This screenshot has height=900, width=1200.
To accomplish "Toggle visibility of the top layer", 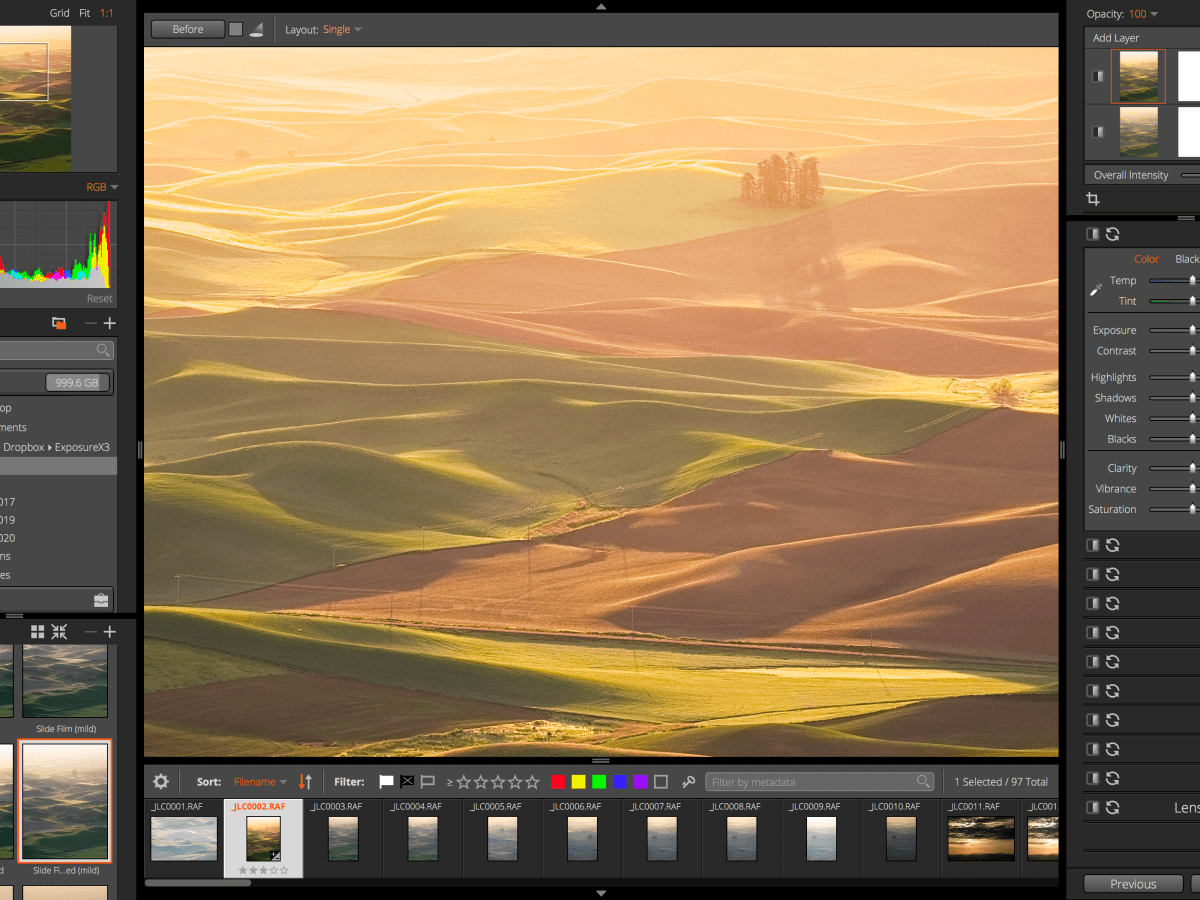I will click(x=1098, y=77).
